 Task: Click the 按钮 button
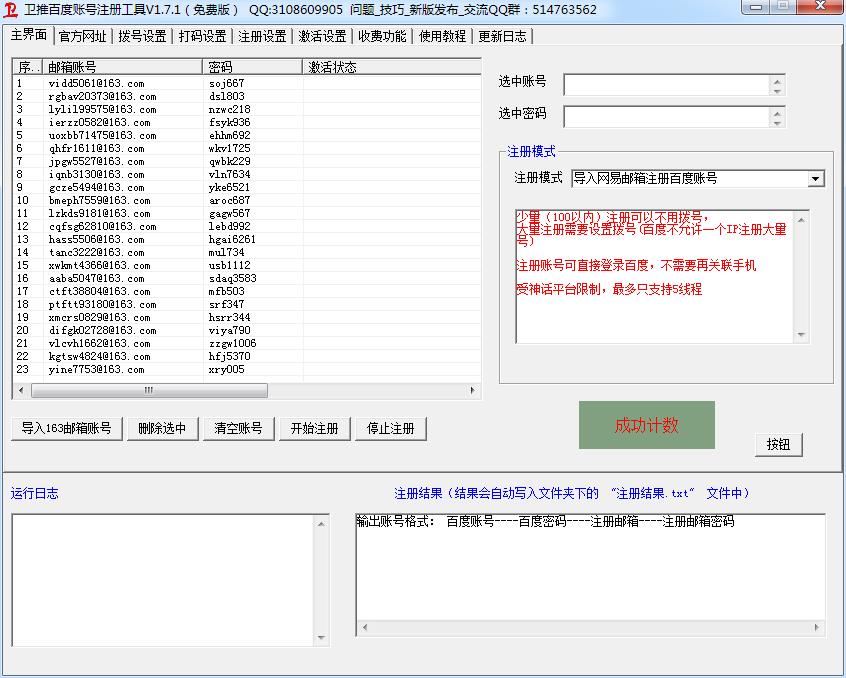[x=778, y=444]
